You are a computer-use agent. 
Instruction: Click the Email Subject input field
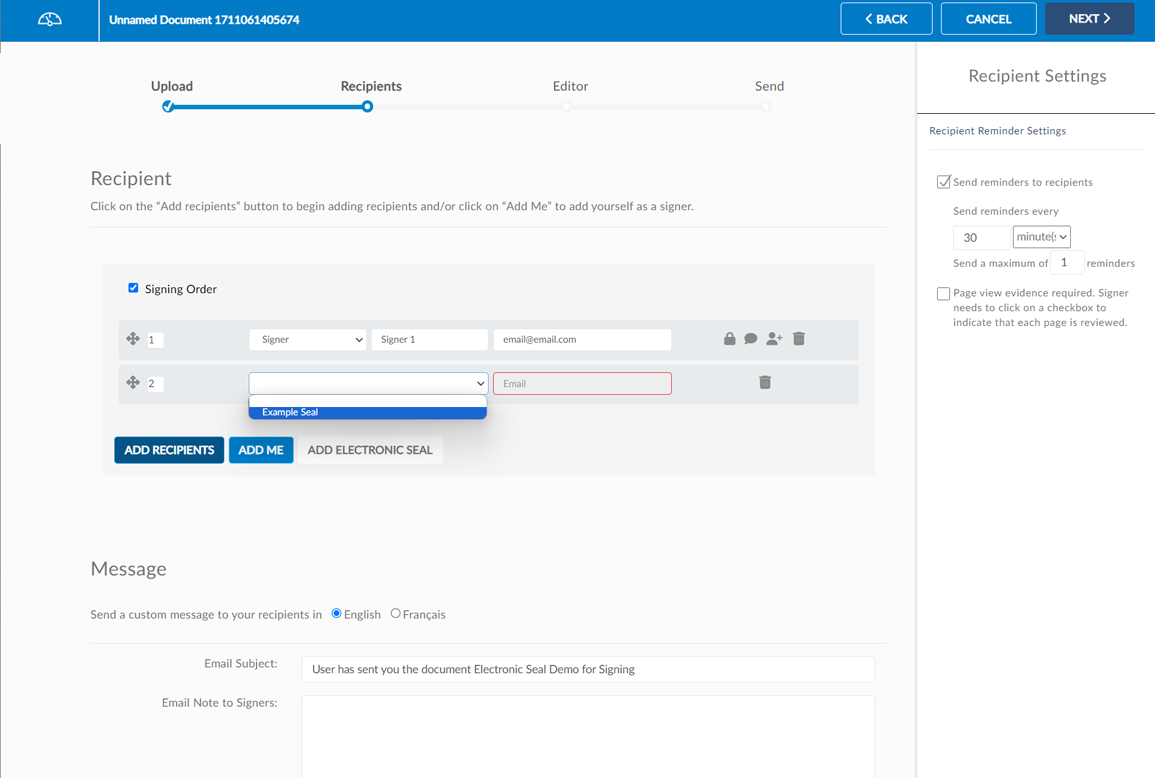tap(587, 669)
